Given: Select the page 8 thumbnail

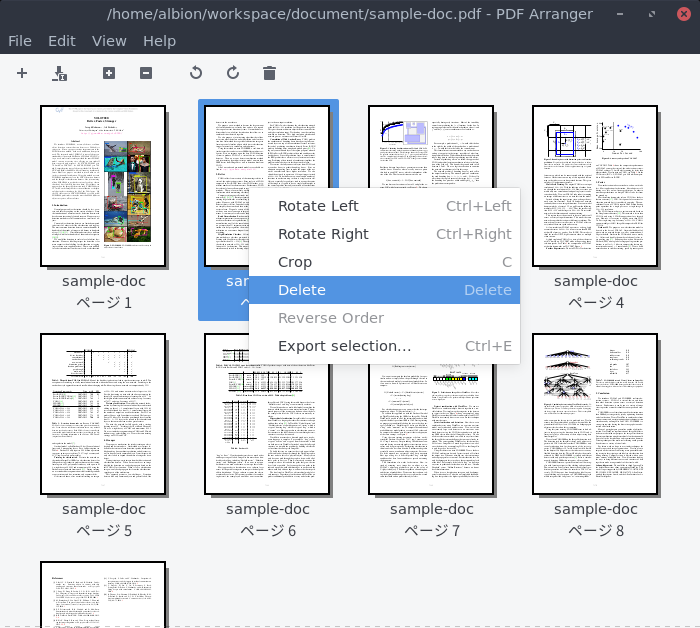Looking at the screenshot, I should pos(595,414).
